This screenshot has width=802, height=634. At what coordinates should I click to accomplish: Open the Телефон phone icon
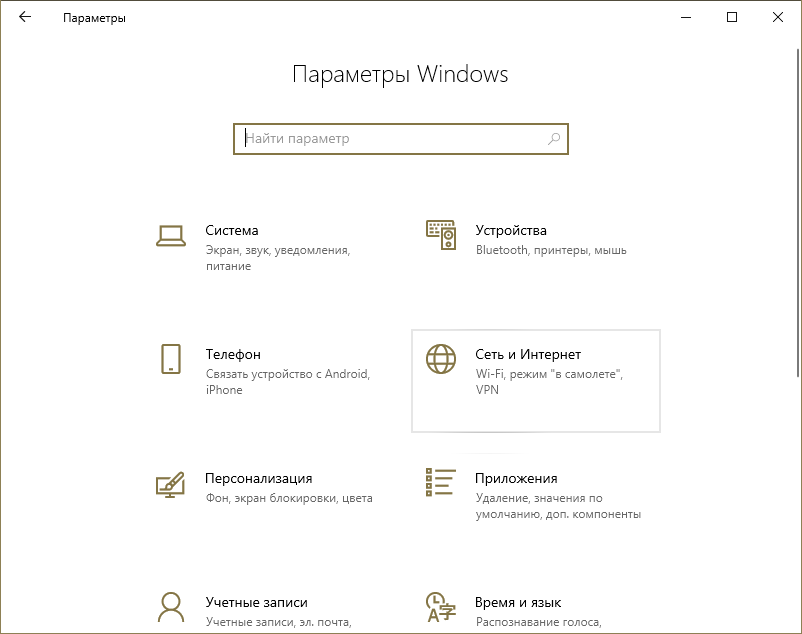[171, 359]
